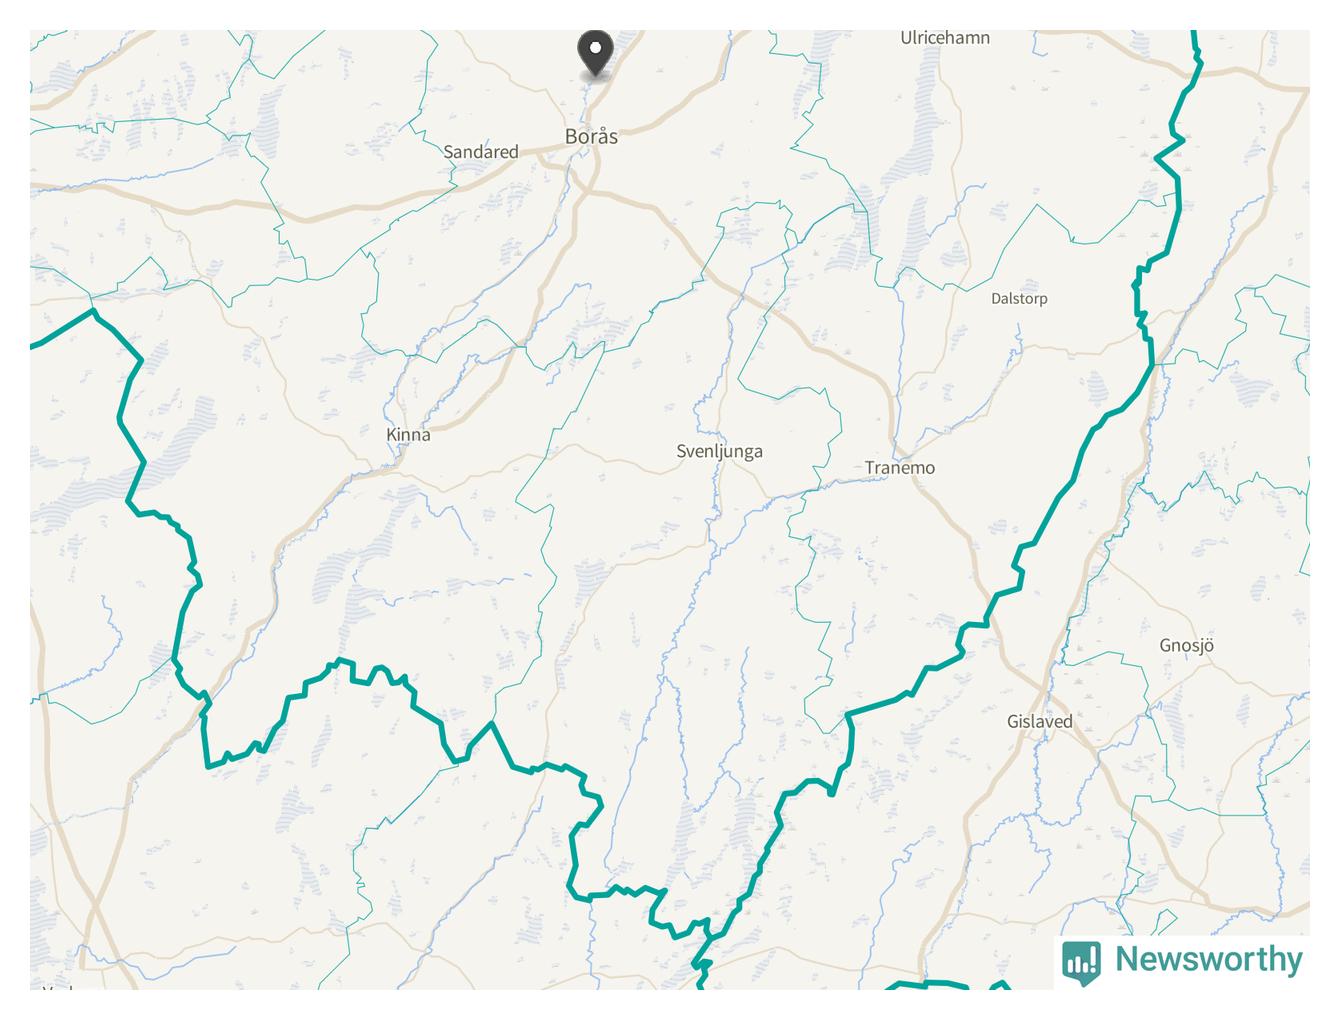The image size is (1340, 1020).
Task: Click the Tranemo town label
Action: [900, 467]
